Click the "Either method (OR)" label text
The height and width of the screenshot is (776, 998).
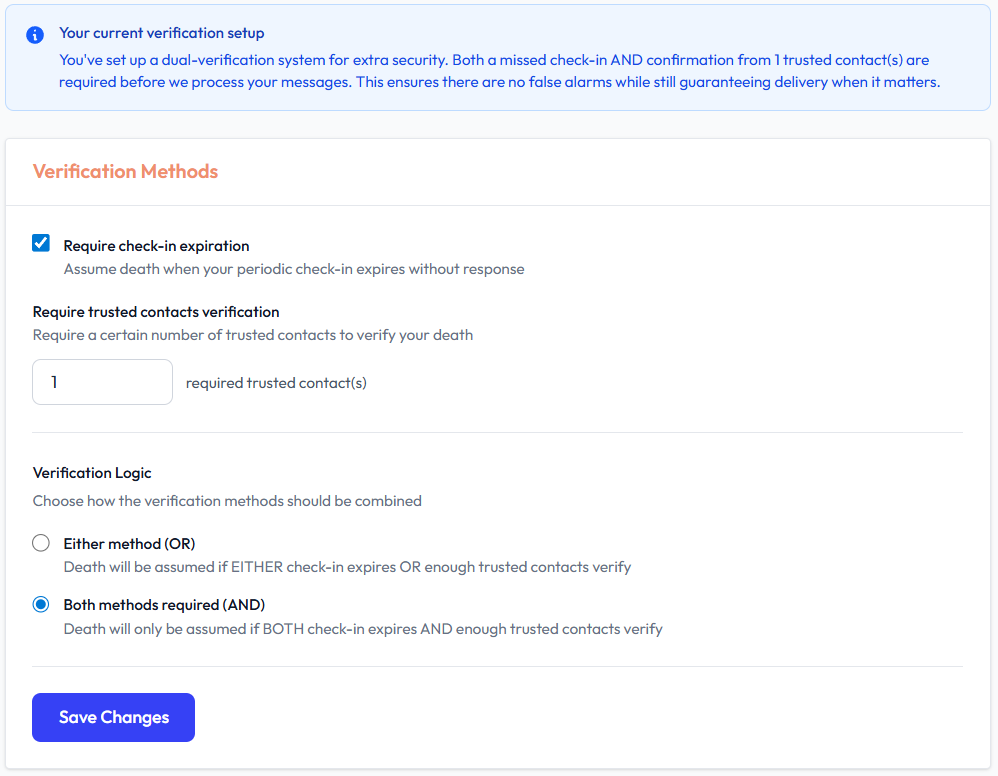129,544
